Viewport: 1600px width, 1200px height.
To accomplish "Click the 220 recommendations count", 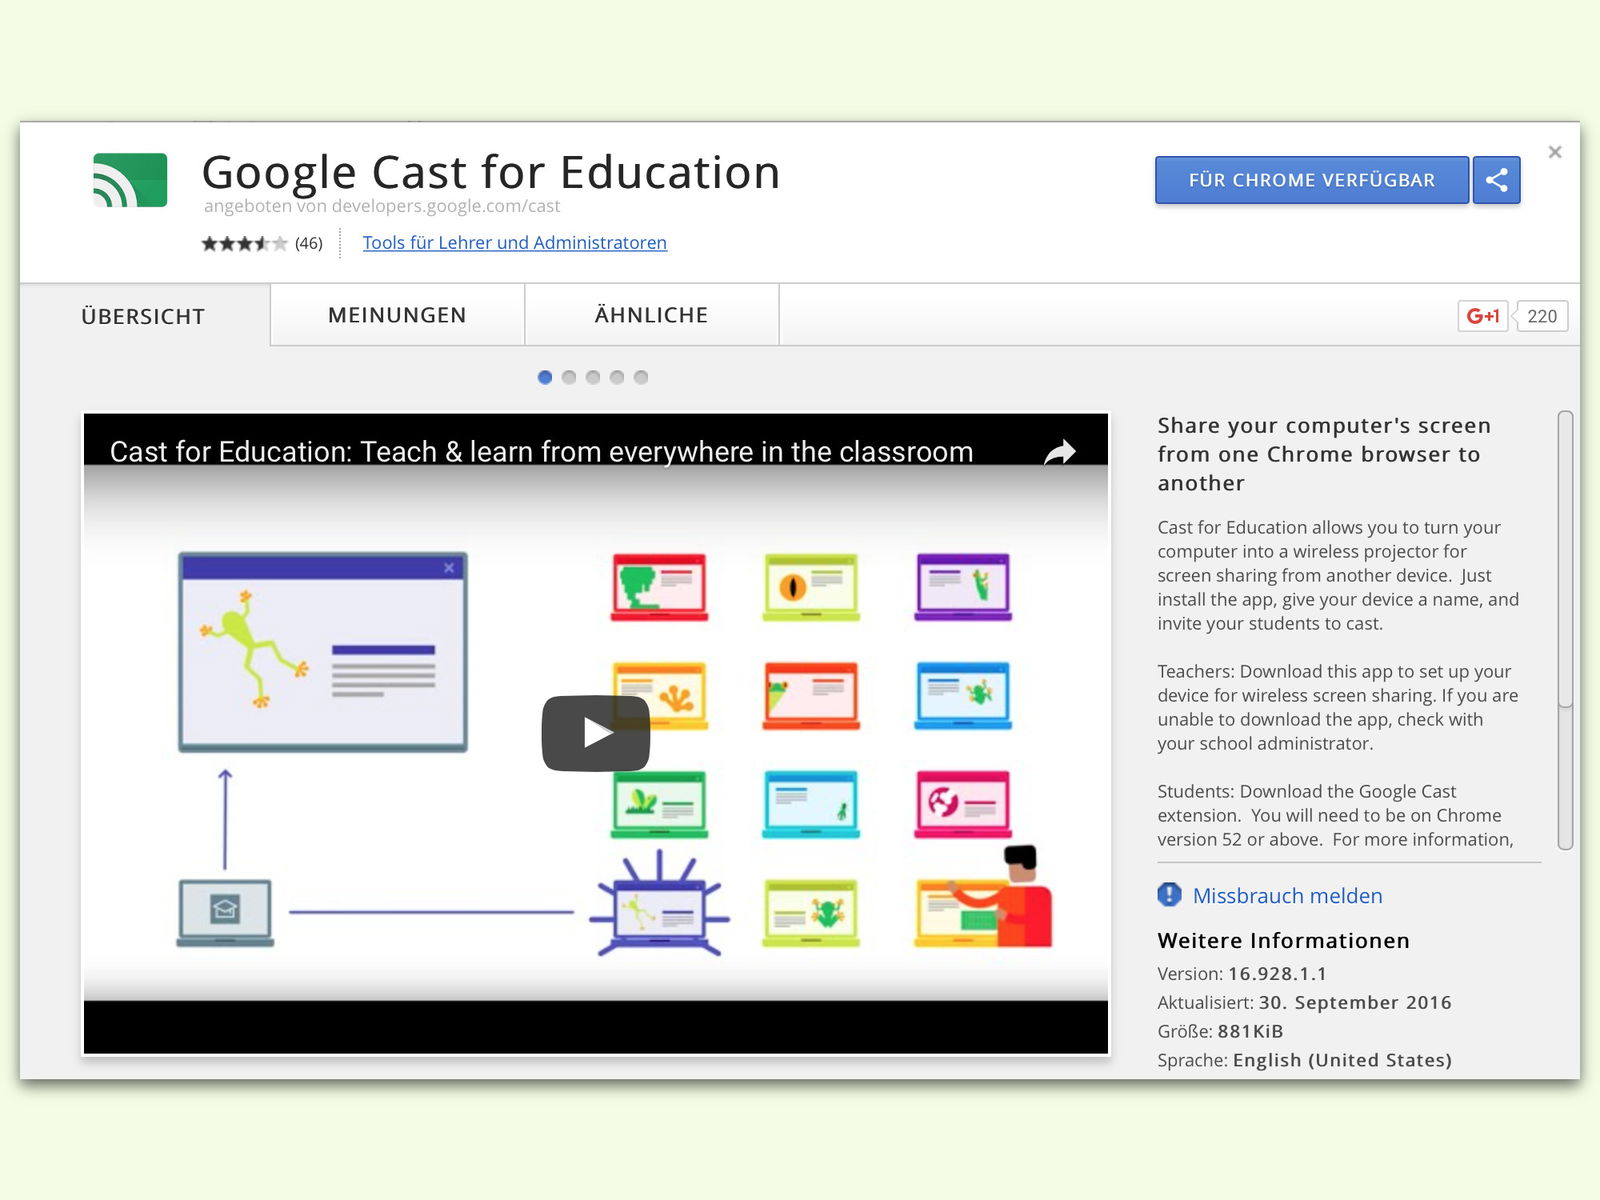I will (x=1542, y=316).
